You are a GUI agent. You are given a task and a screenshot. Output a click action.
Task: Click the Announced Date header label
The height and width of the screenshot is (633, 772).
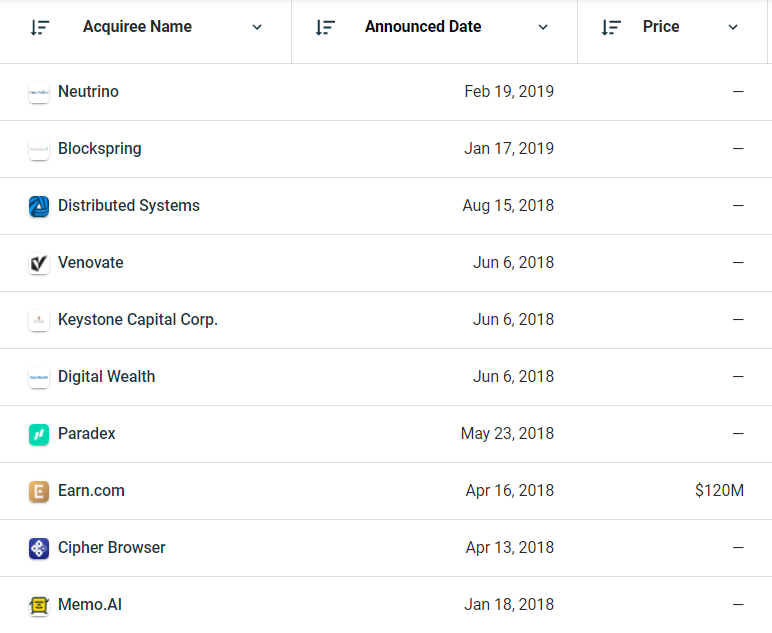tap(423, 27)
